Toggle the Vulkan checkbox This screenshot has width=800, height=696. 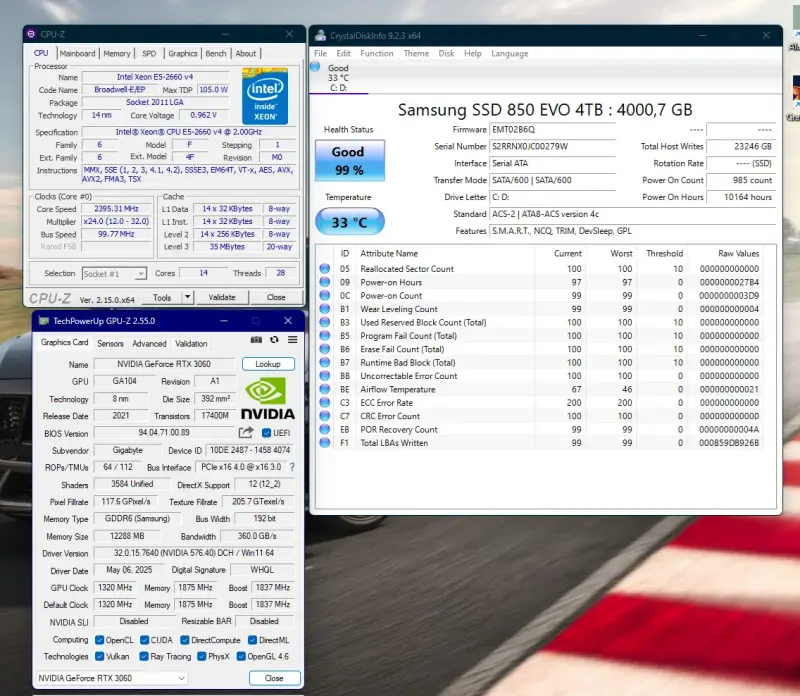pyautogui.click(x=99, y=656)
